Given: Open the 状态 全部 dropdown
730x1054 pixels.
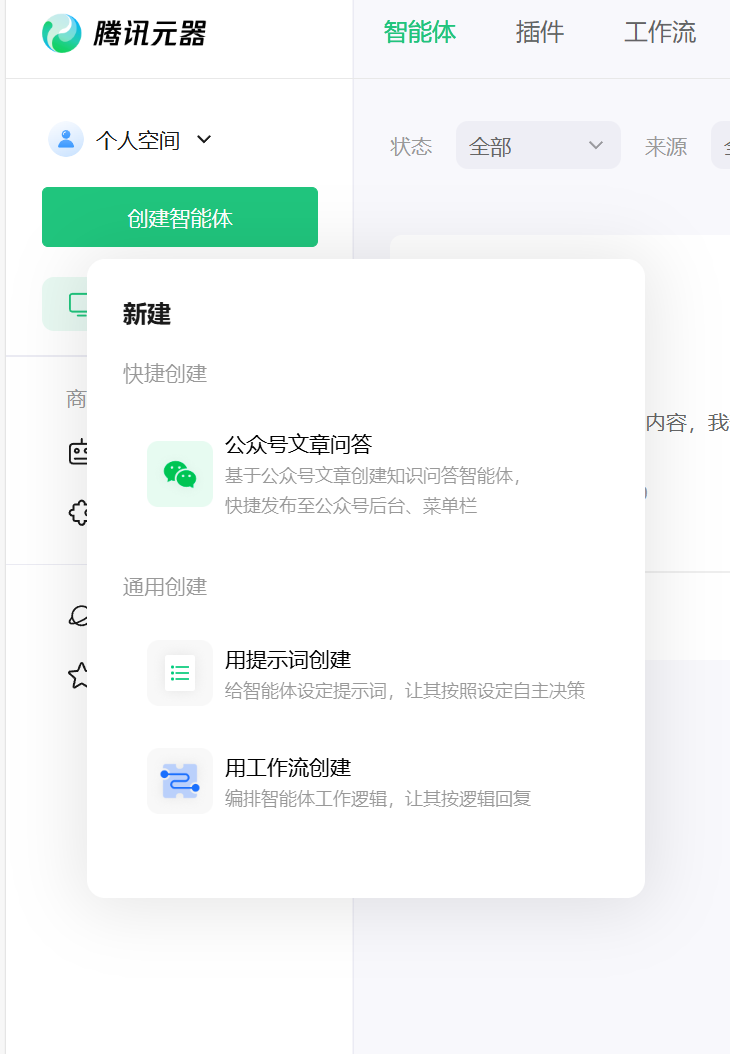Looking at the screenshot, I should tap(538, 145).
